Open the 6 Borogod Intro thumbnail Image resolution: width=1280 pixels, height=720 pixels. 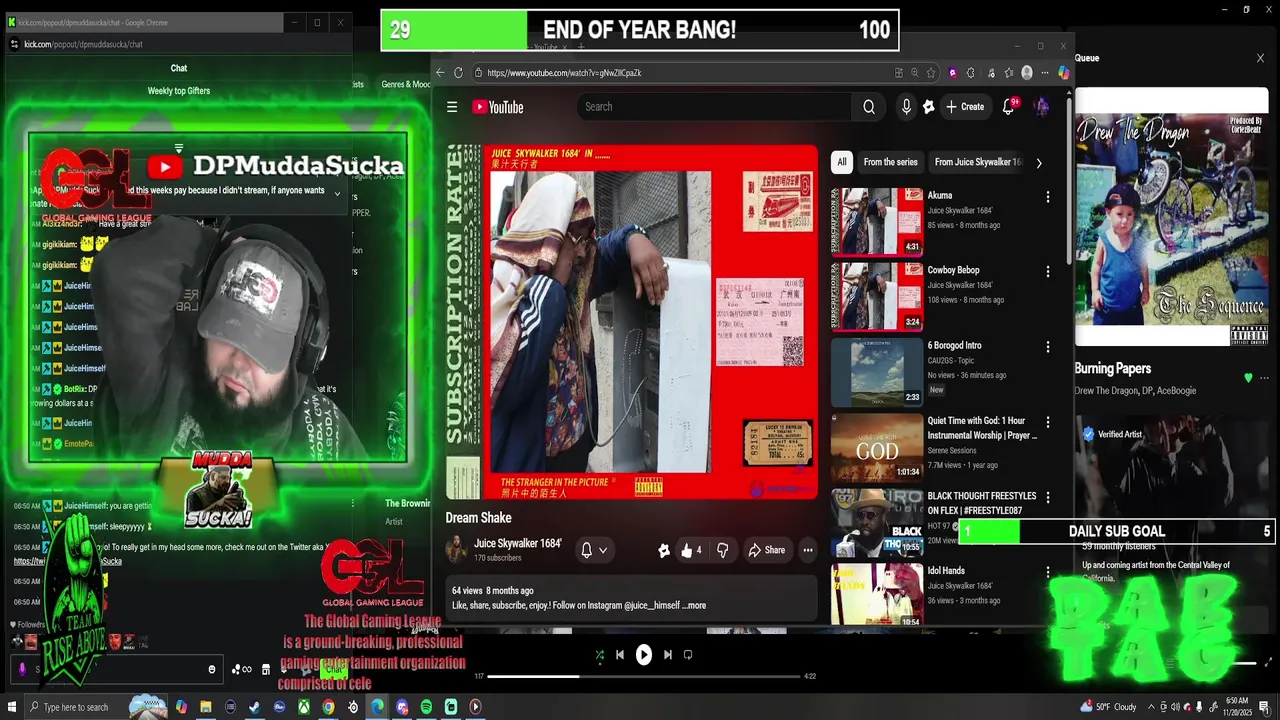(877, 372)
